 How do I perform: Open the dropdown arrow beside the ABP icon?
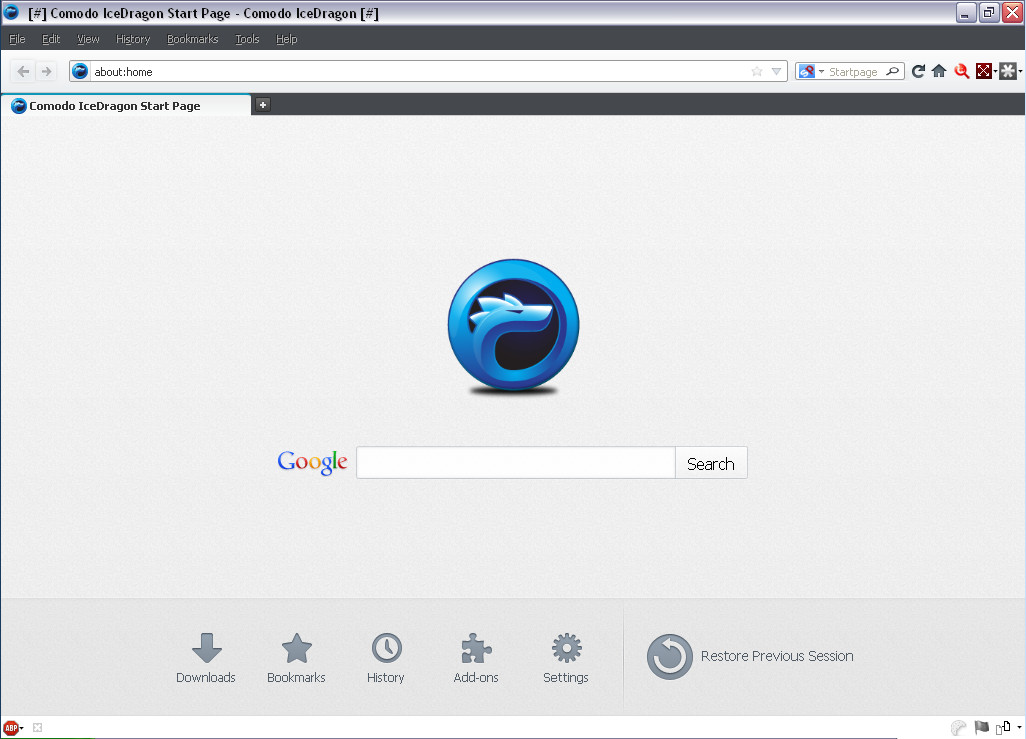point(22,728)
